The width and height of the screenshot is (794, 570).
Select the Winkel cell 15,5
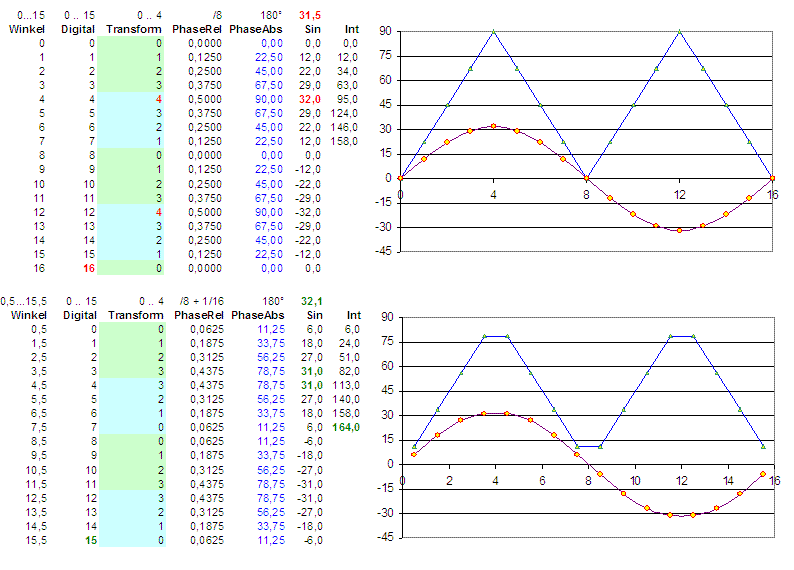point(36,540)
